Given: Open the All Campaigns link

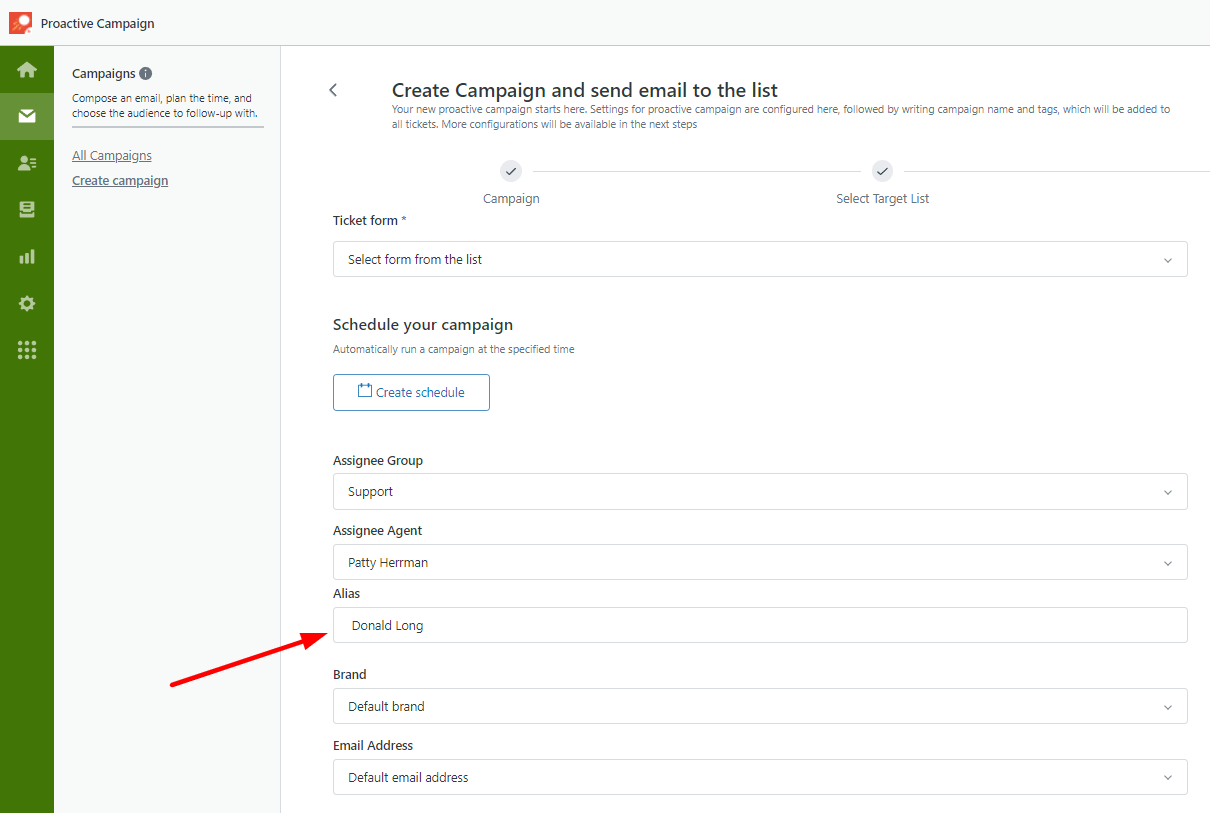Looking at the screenshot, I should (x=112, y=156).
